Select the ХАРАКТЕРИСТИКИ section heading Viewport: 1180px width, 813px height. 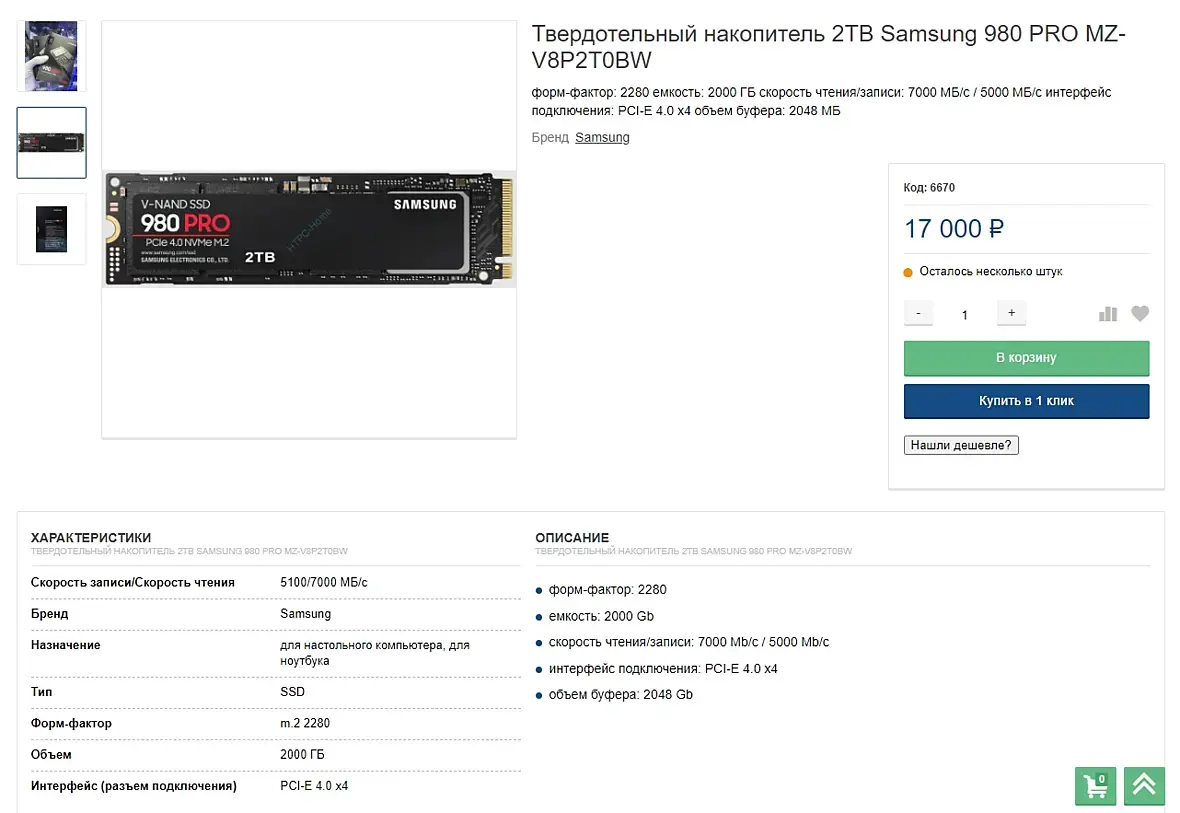[91, 538]
